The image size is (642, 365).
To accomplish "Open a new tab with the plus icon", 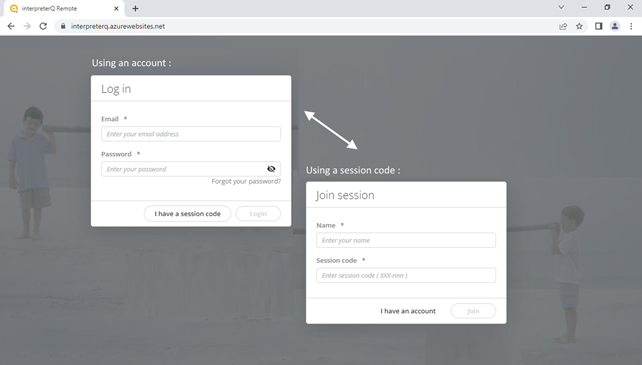I will (136, 8).
